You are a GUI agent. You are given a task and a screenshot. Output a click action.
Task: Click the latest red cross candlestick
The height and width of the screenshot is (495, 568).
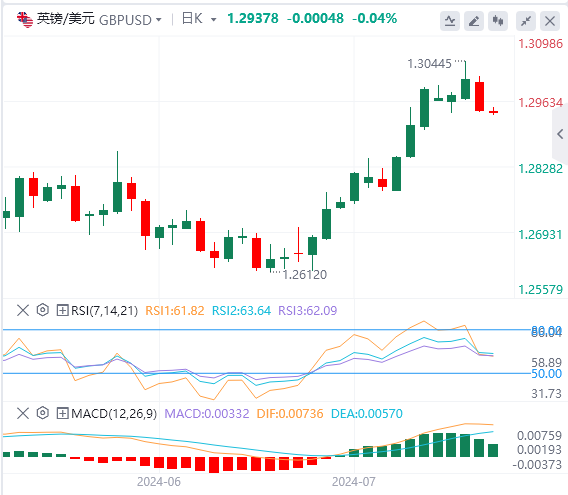click(493, 111)
